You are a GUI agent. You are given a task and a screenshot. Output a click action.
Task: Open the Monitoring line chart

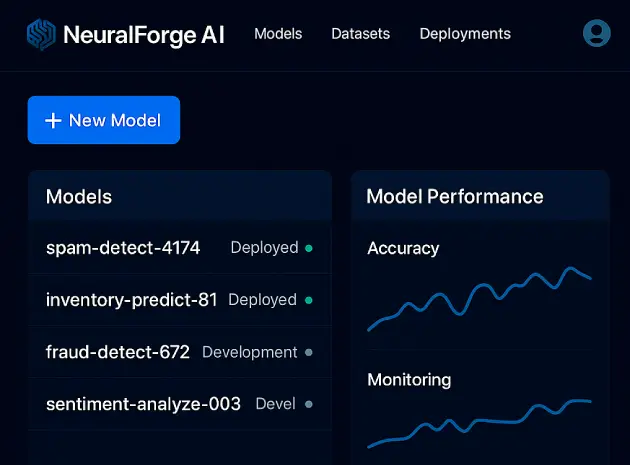(479, 424)
